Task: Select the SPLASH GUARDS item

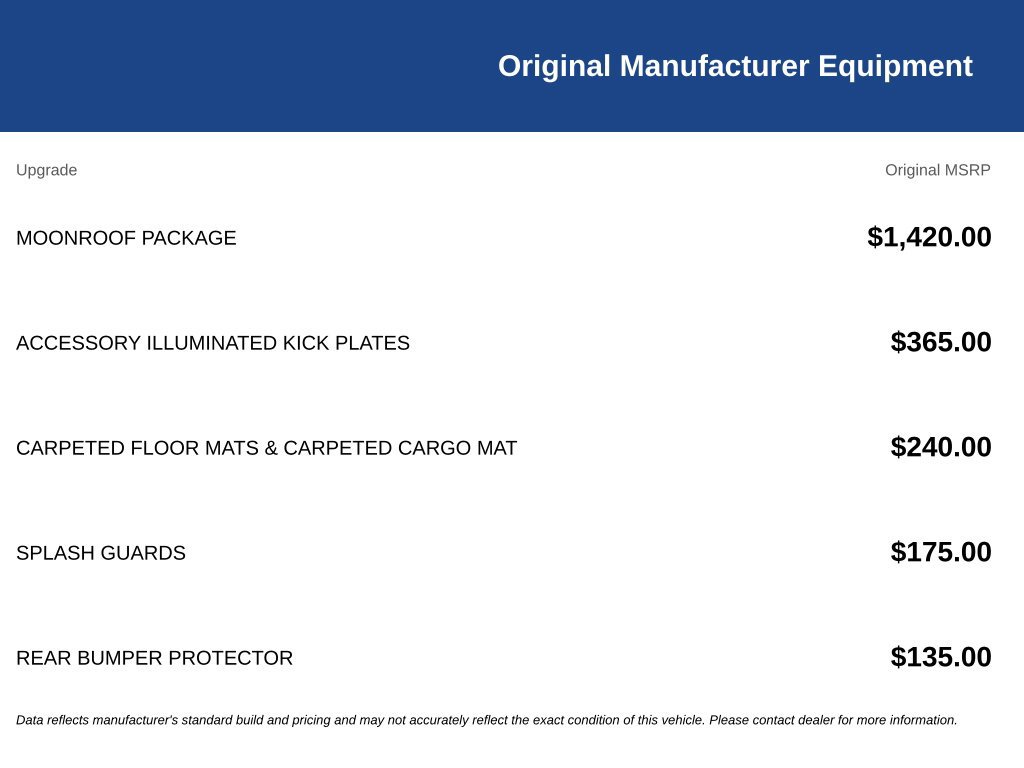Action: coord(101,553)
